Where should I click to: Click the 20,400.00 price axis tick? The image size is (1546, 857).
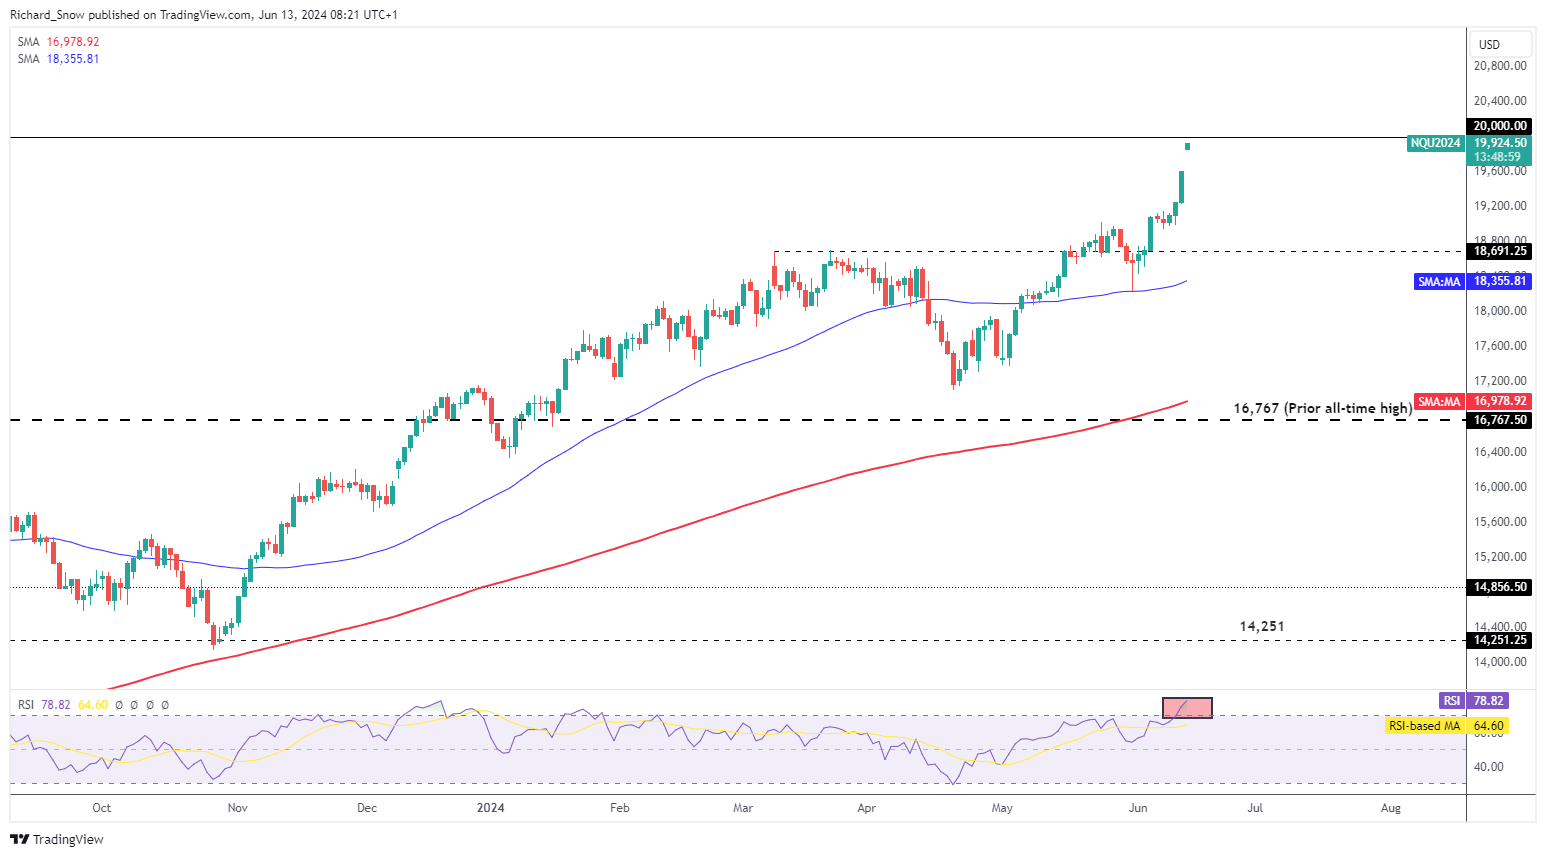click(x=1500, y=101)
